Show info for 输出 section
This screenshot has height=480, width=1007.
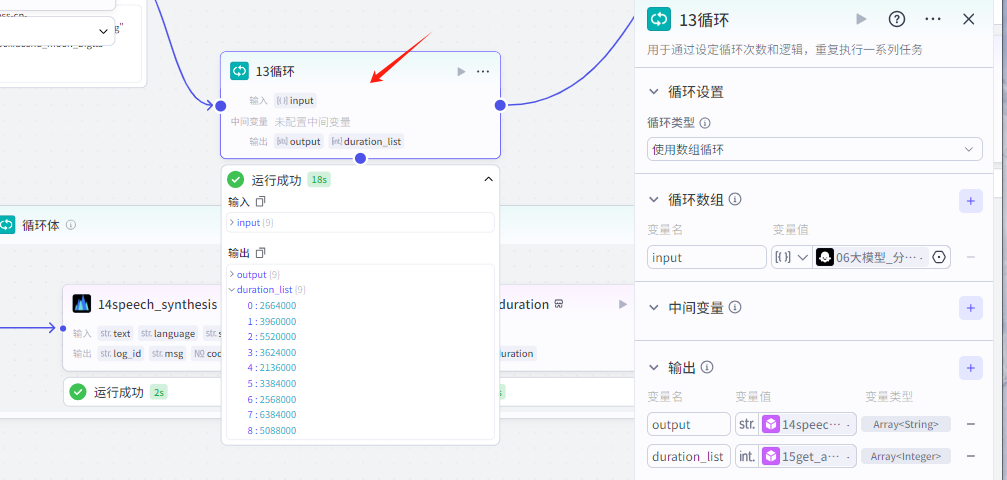click(x=708, y=368)
